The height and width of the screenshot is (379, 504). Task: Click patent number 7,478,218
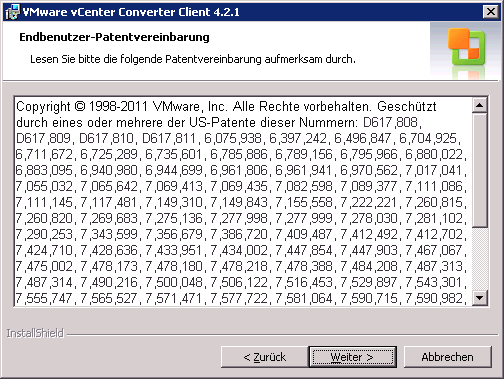pos(239,266)
